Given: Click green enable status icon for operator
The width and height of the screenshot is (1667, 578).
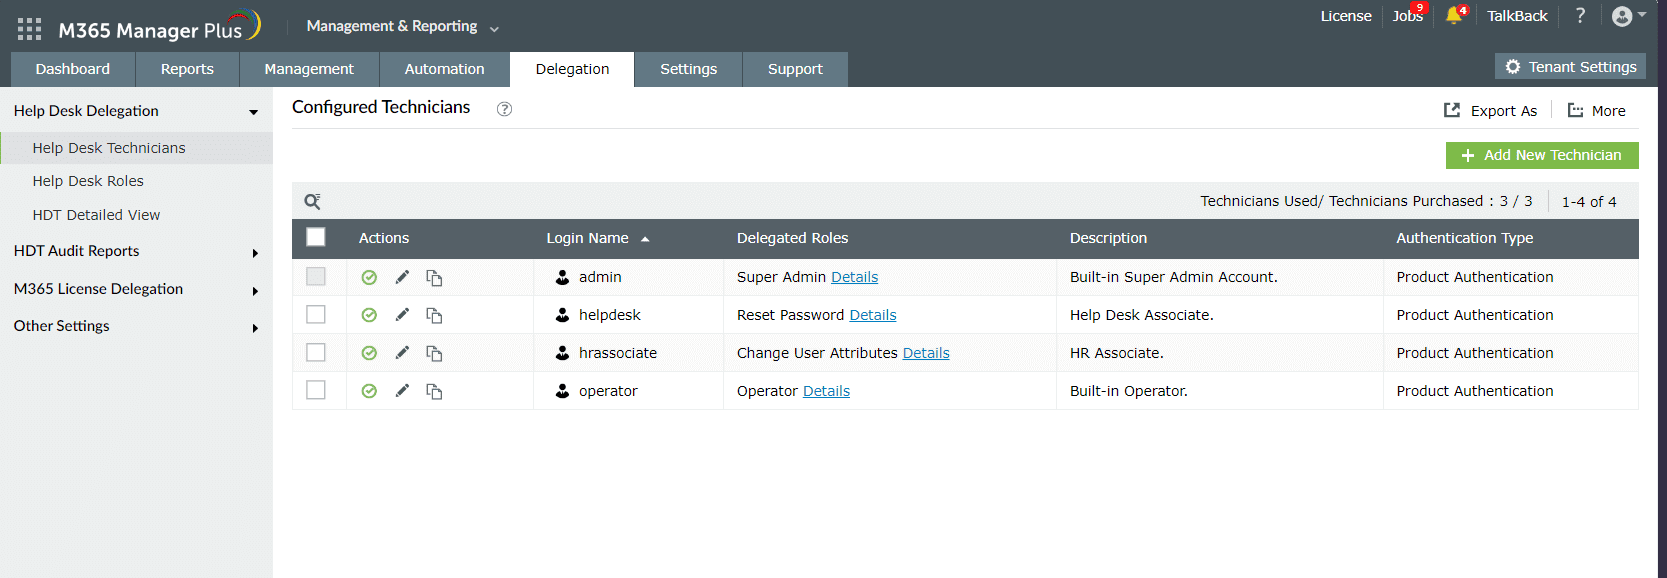Looking at the screenshot, I should tap(369, 391).
